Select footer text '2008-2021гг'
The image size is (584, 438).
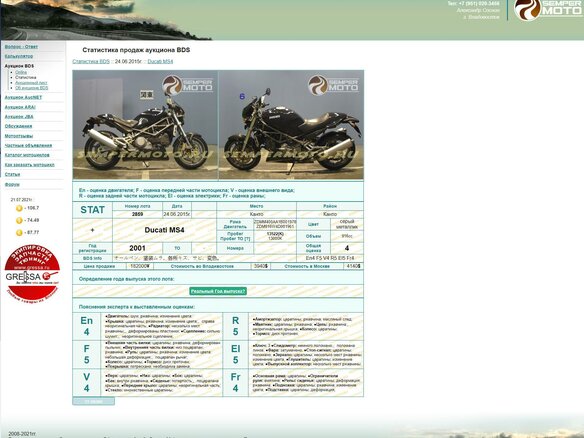click(x=22, y=434)
